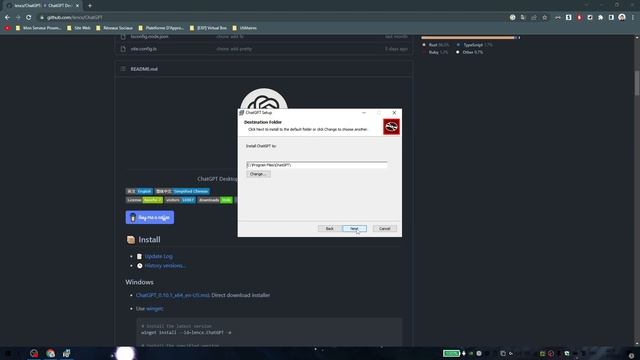Click the License badge
Image resolution: width=640 pixels, height=360 pixels.
[144, 200]
